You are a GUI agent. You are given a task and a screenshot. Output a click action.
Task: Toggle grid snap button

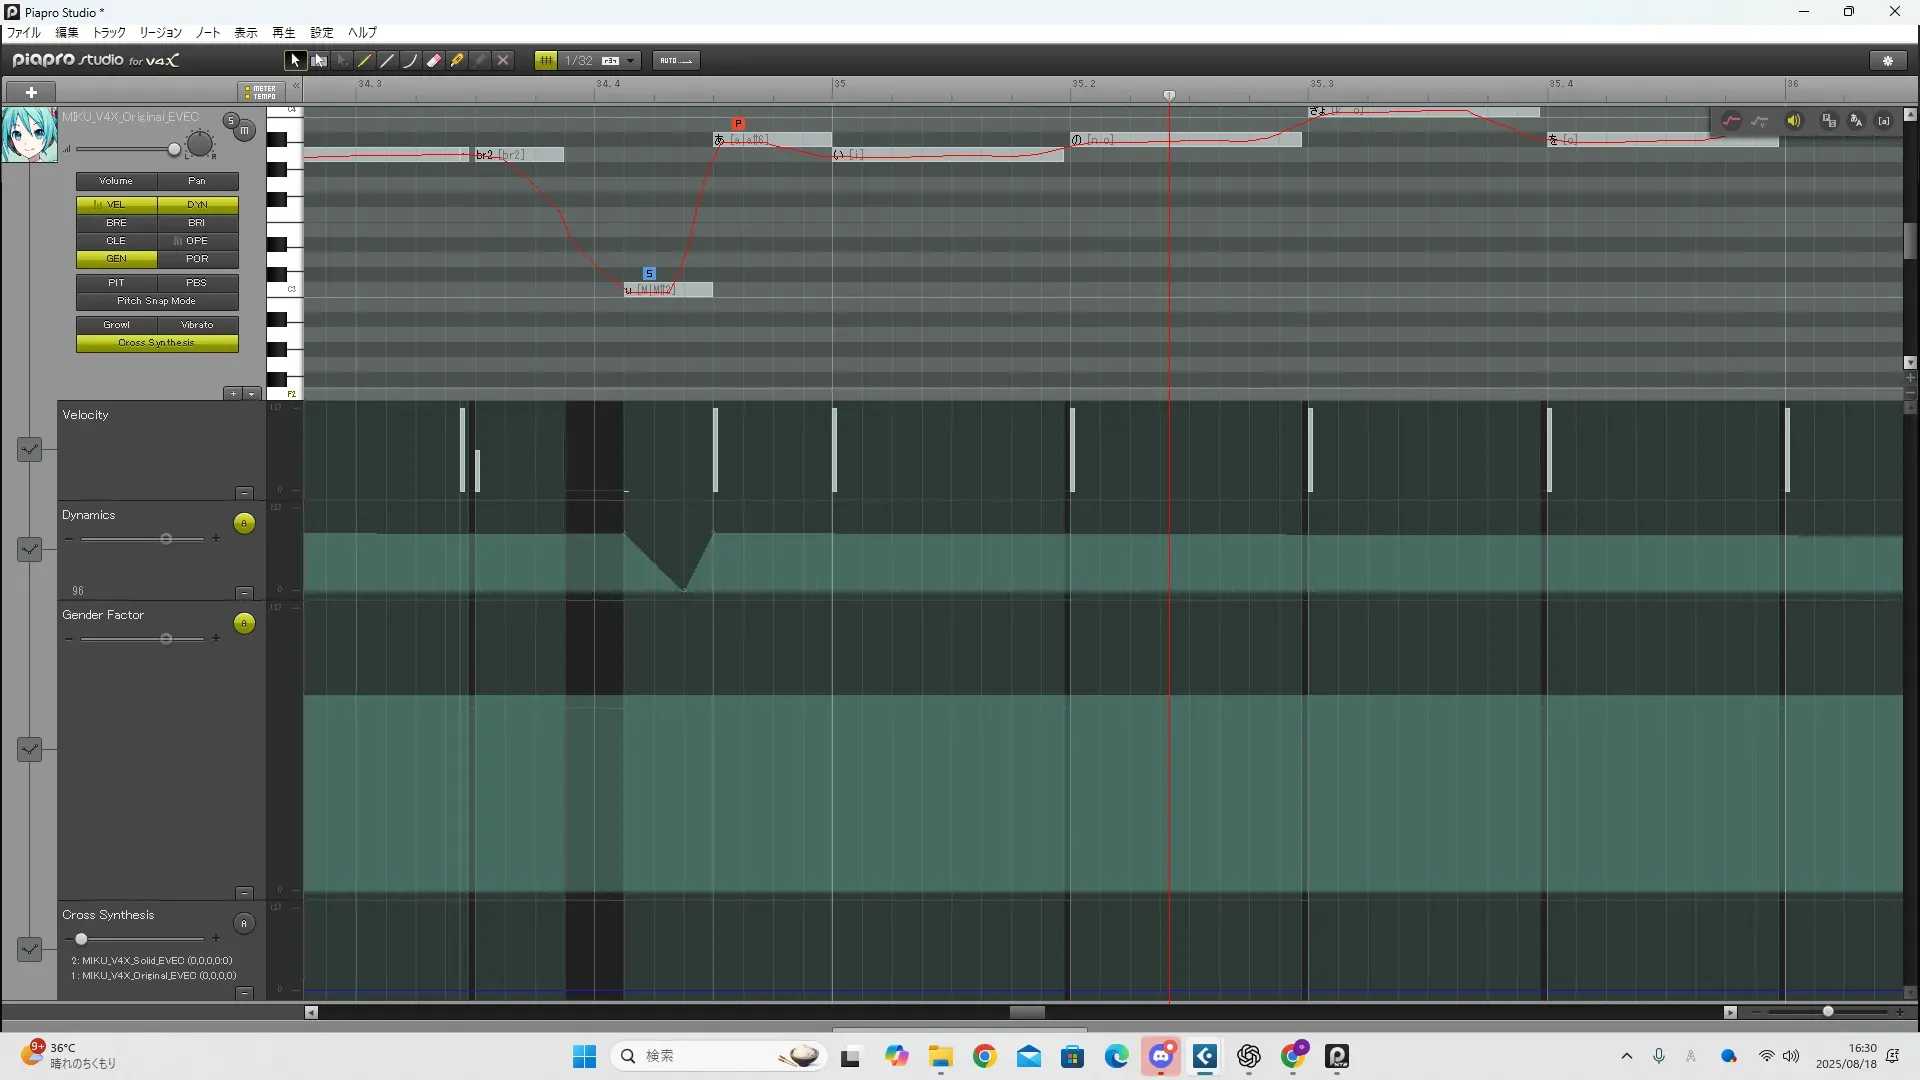pos(546,61)
